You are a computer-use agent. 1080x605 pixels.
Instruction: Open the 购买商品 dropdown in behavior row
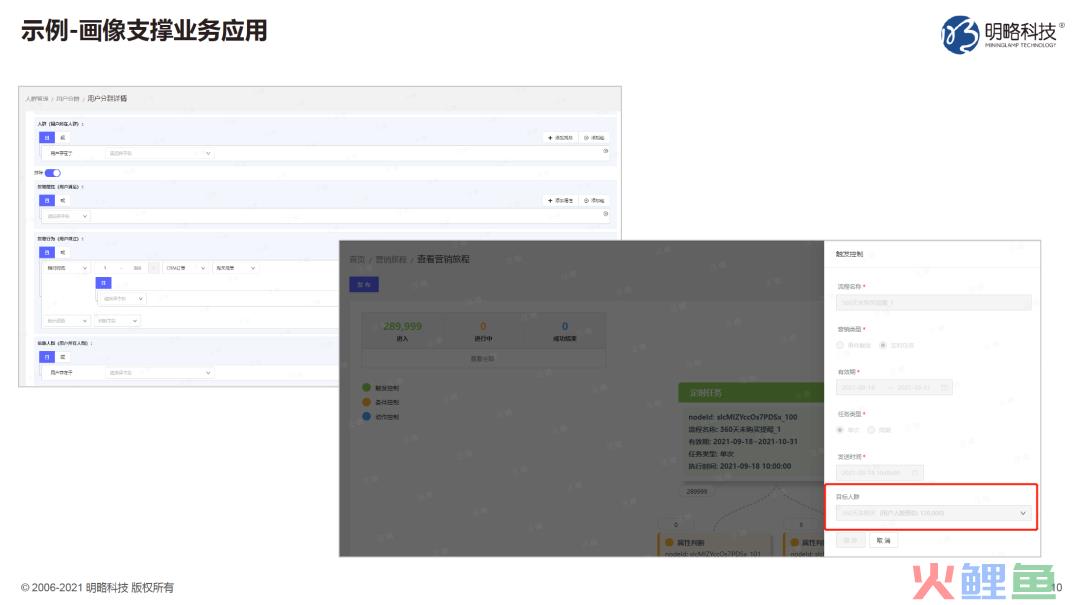pos(236,267)
